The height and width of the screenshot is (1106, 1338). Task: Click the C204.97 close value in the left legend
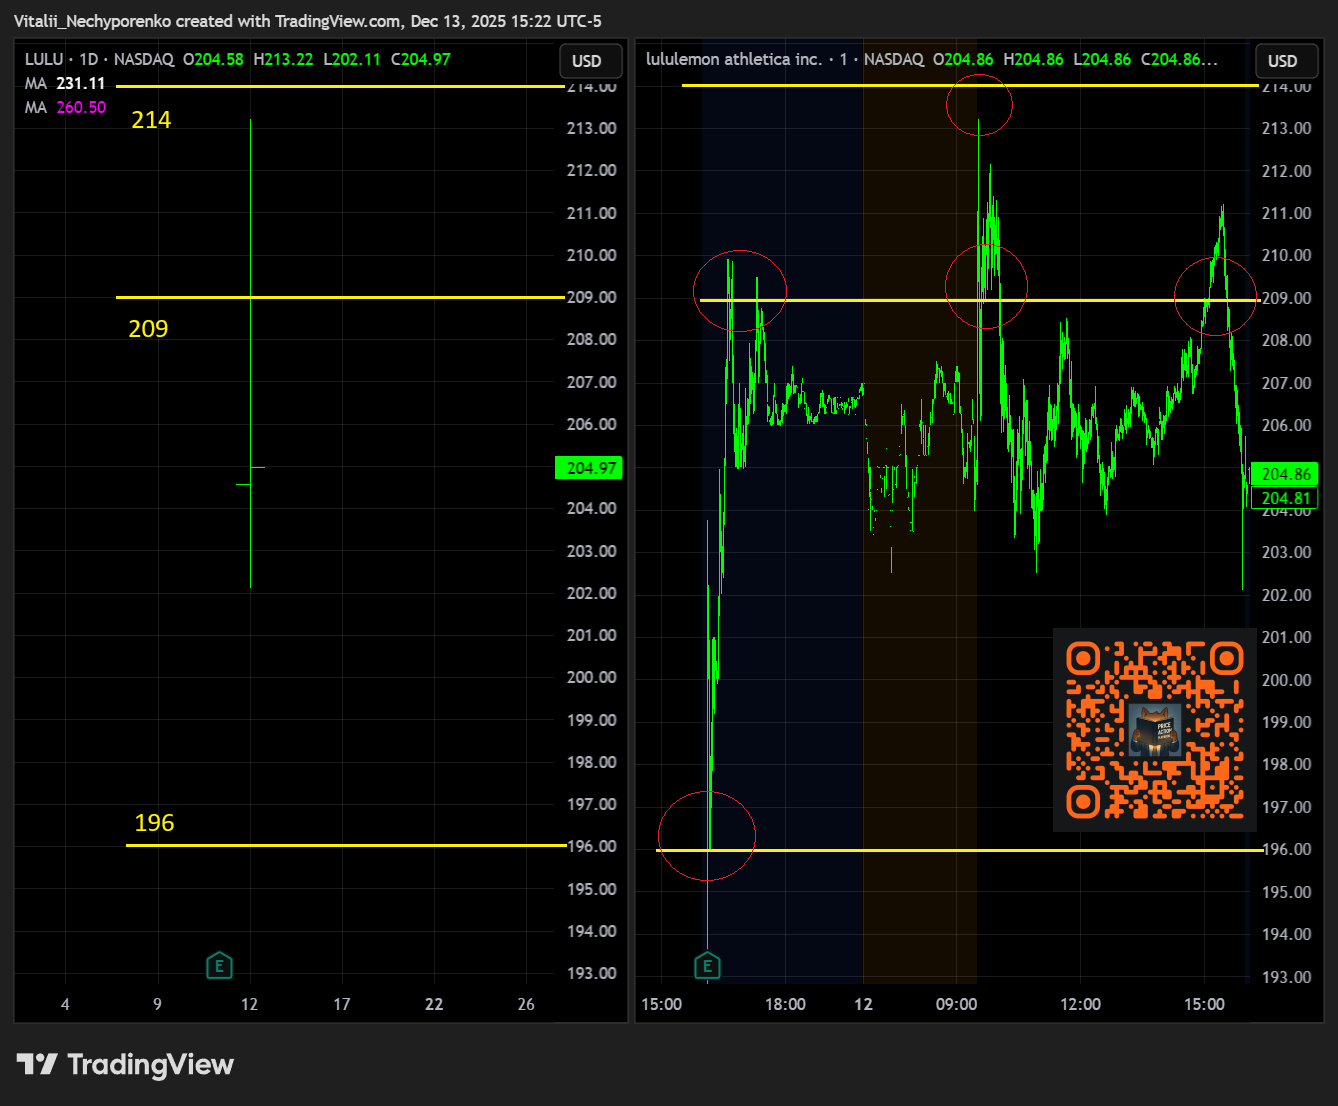click(421, 59)
